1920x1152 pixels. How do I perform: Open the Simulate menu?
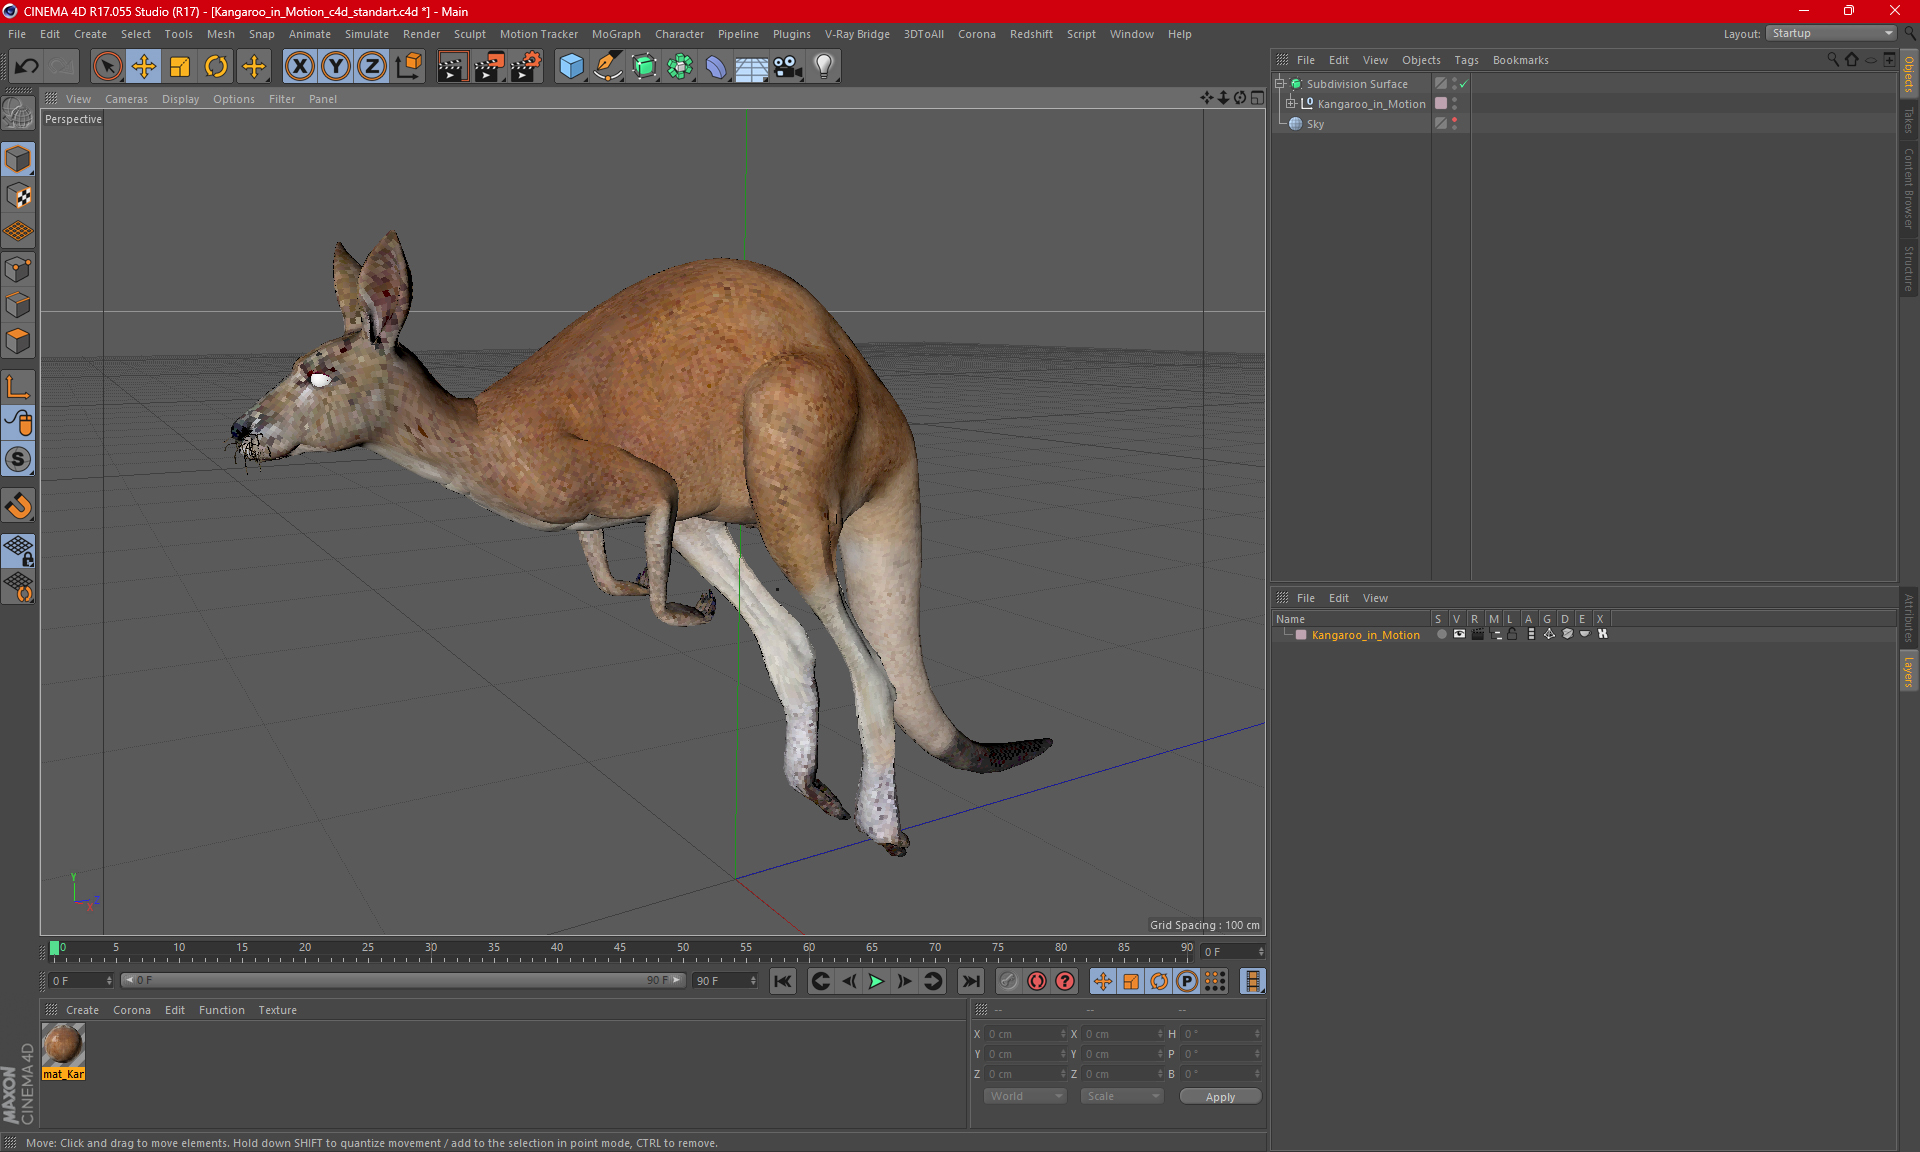click(366, 34)
